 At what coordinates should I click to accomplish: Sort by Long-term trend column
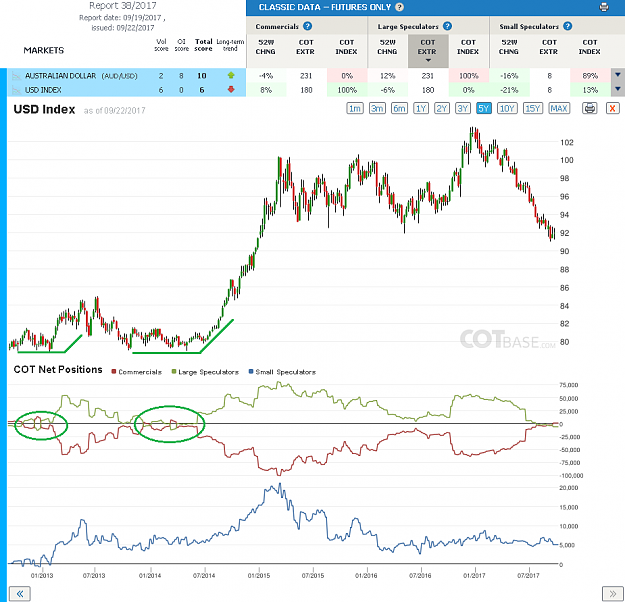click(230, 45)
